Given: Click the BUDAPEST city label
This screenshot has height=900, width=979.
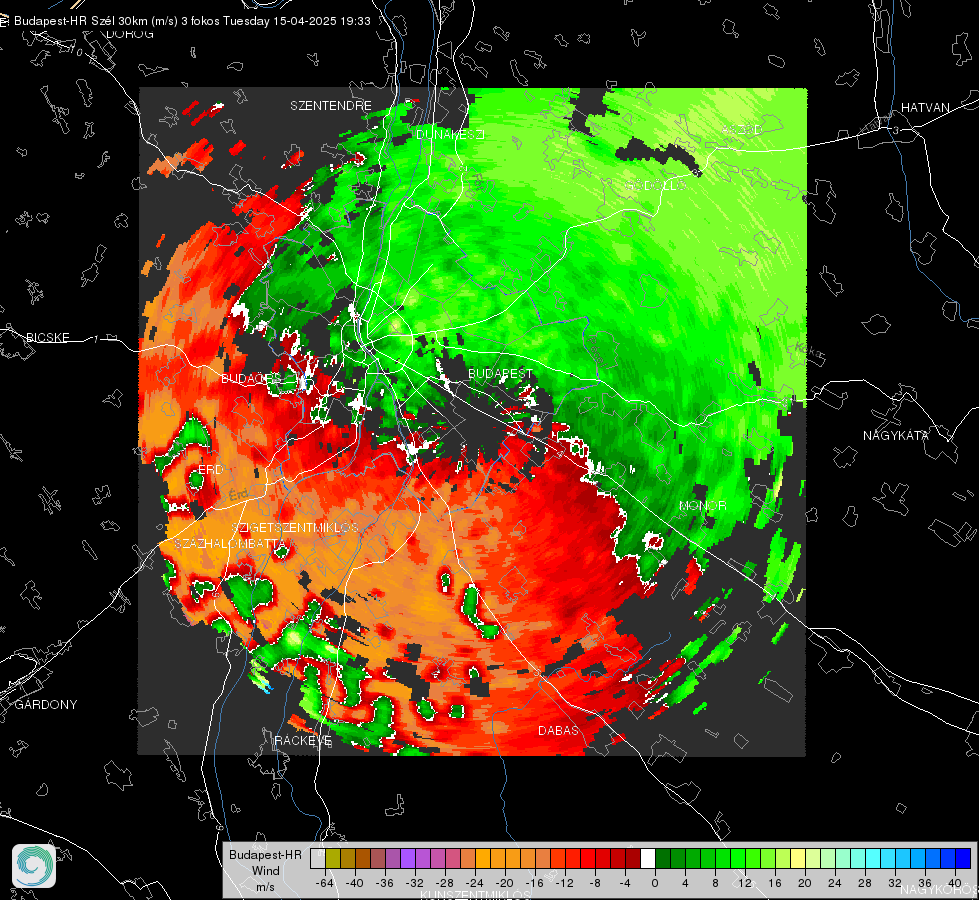Looking at the screenshot, I should (x=500, y=373).
